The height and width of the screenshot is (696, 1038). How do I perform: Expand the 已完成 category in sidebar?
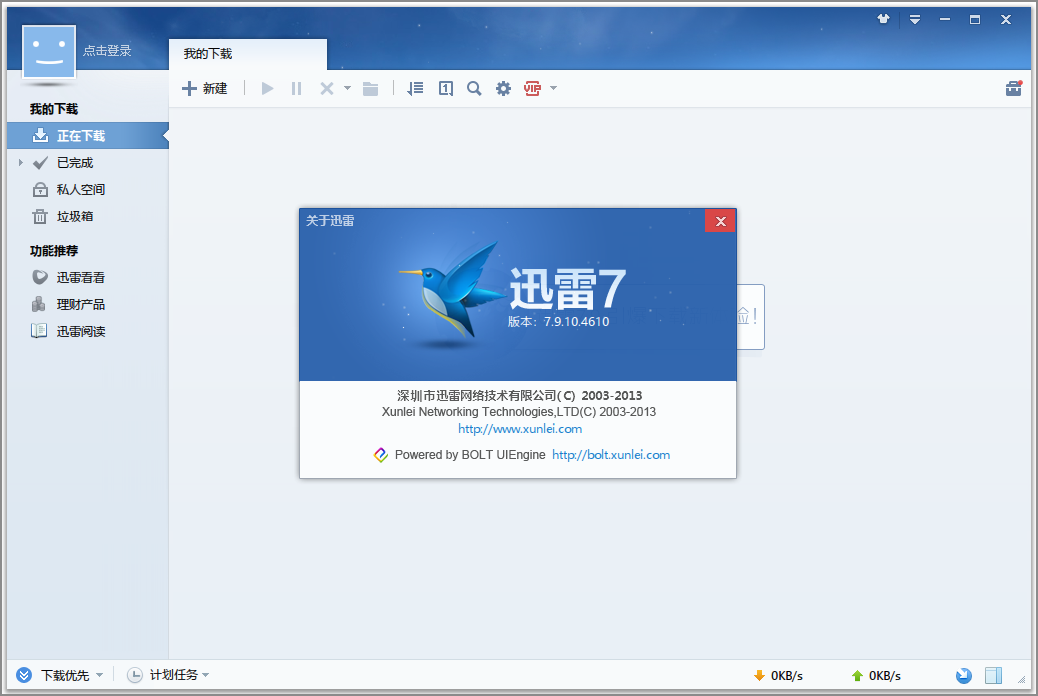22,162
